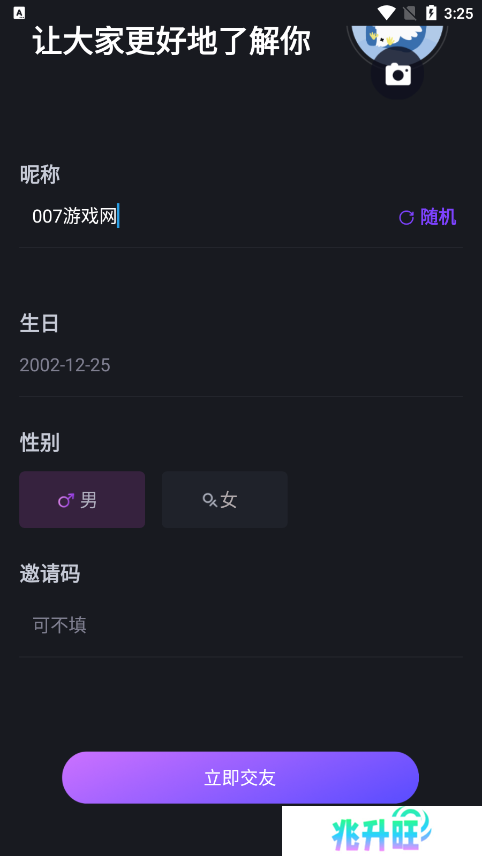482x856 pixels.
Task: Focus the nickname field with 007游戏网
Action: coord(207,217)
